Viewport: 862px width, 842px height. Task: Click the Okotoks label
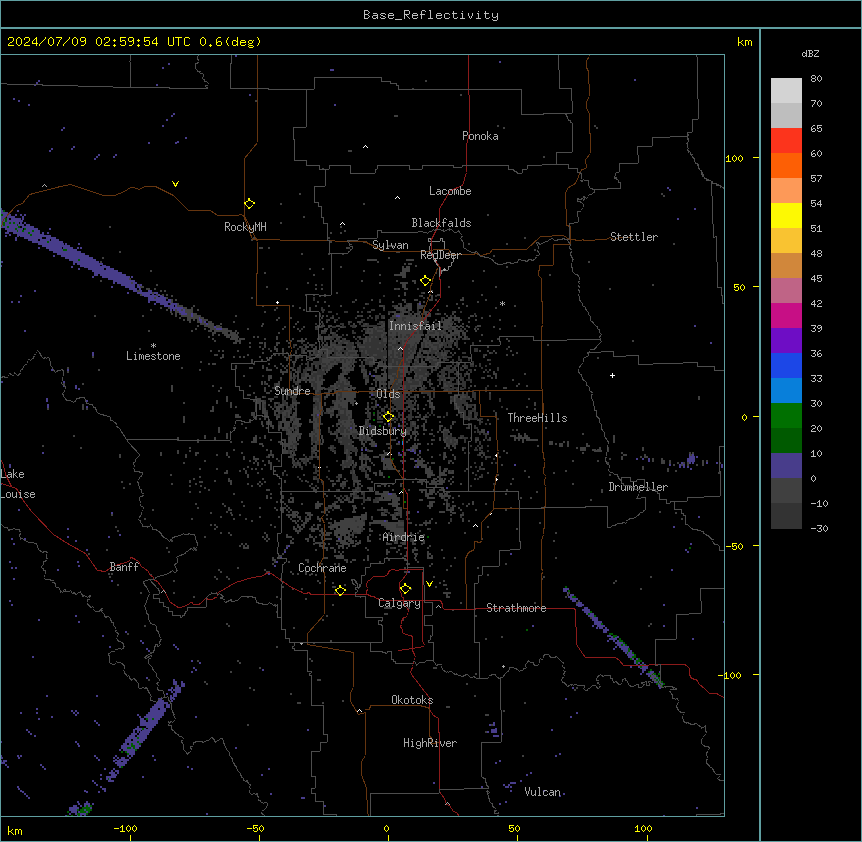click(x=412, y=700)
